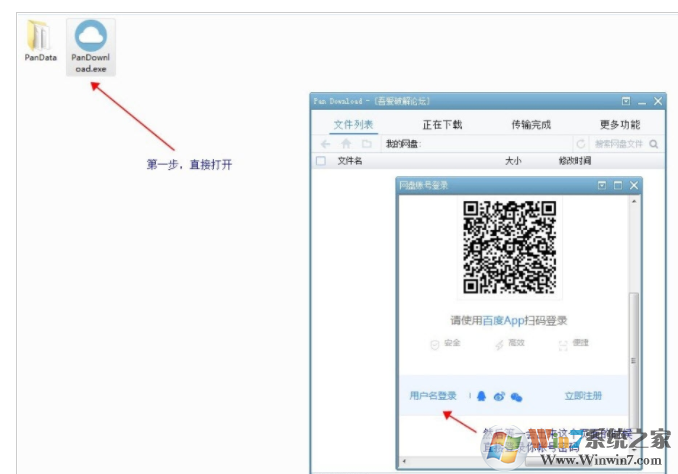Open the PanData folder

39,40
